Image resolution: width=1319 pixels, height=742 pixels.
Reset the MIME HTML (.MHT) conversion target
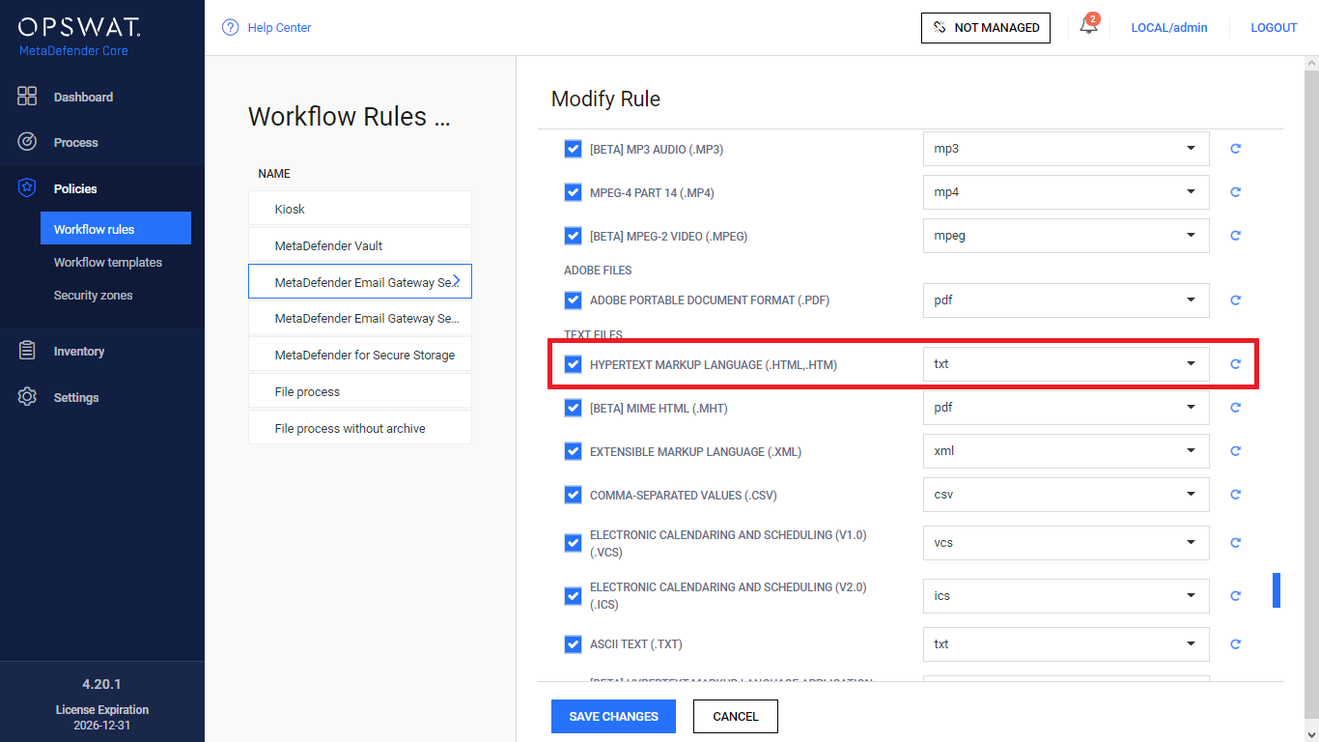click(x=1235, y=408)
